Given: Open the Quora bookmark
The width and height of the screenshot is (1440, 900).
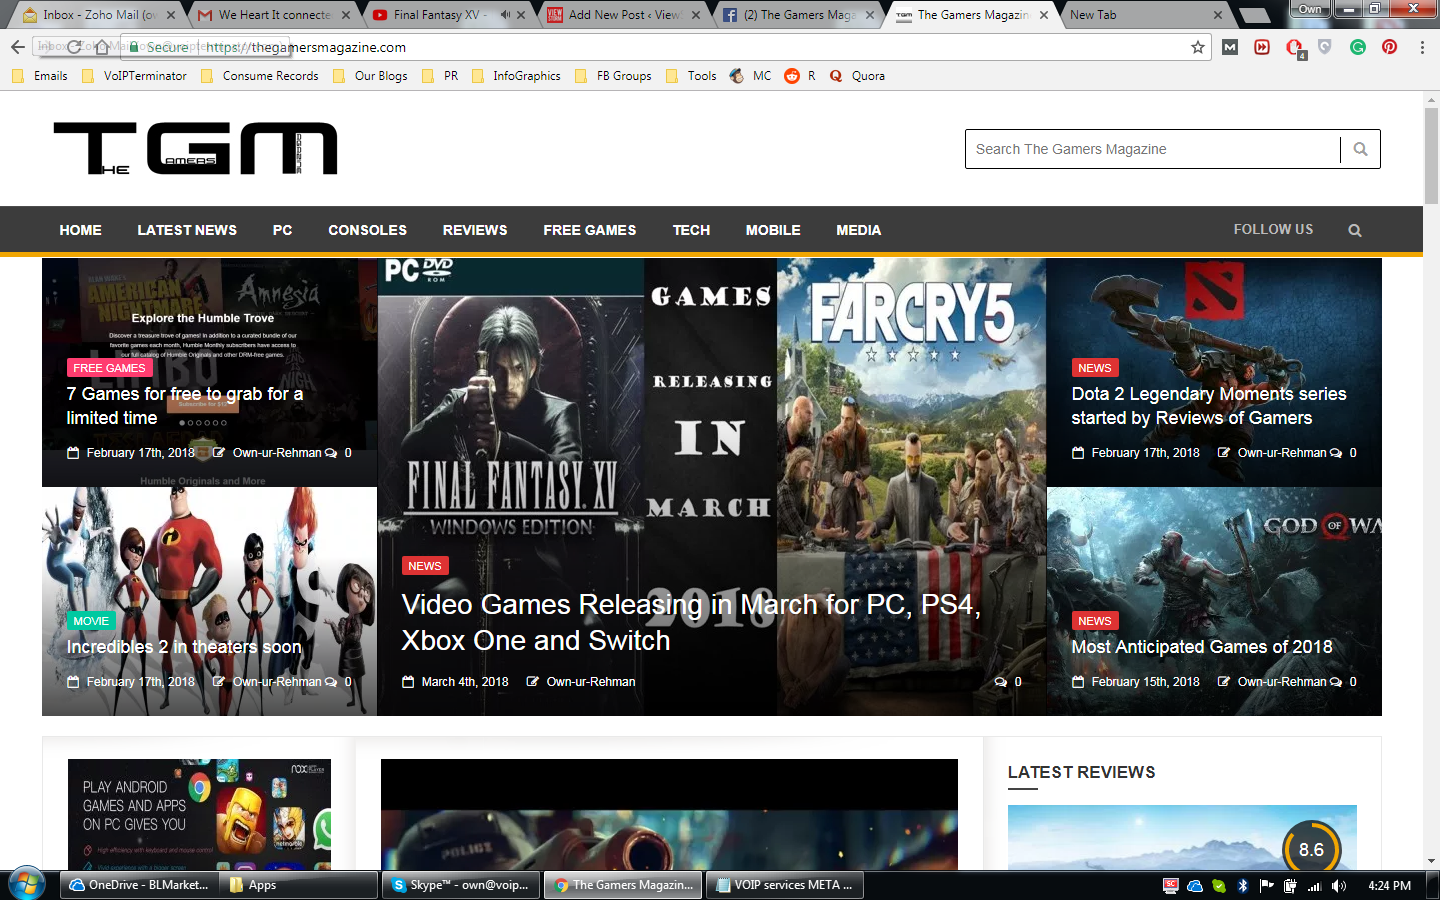Looking at the screenshot, I should coord(858,76).
